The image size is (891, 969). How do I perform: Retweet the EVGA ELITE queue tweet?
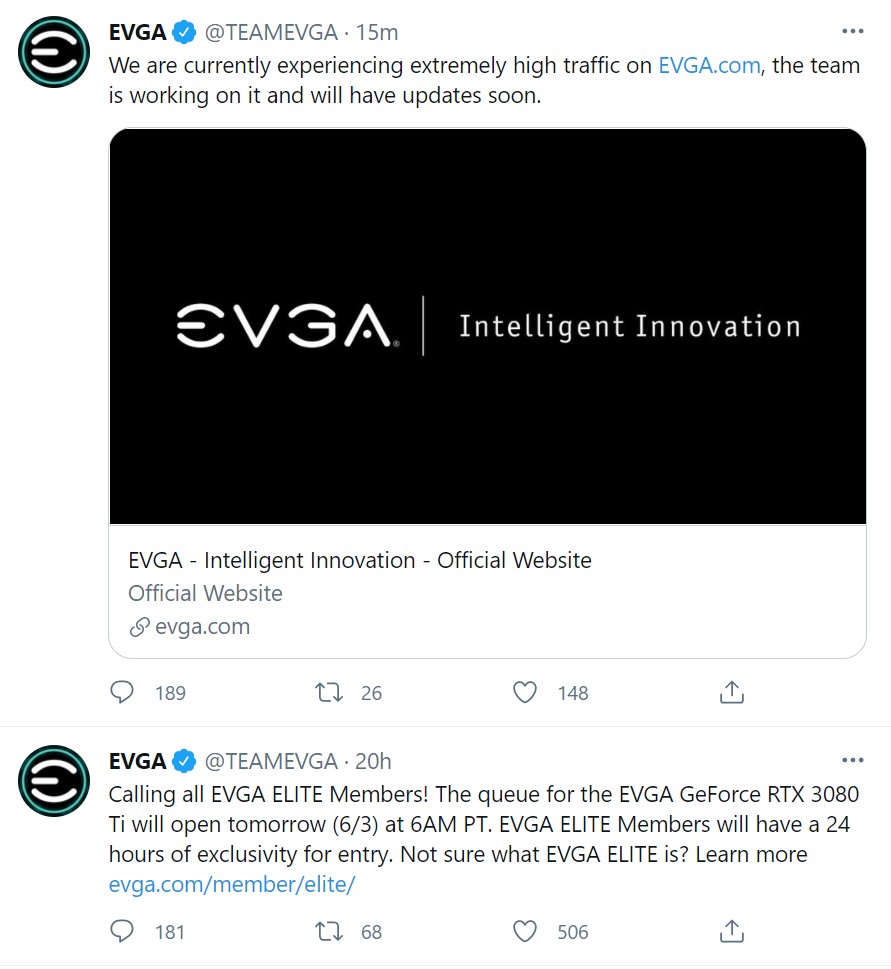(329, 932)
